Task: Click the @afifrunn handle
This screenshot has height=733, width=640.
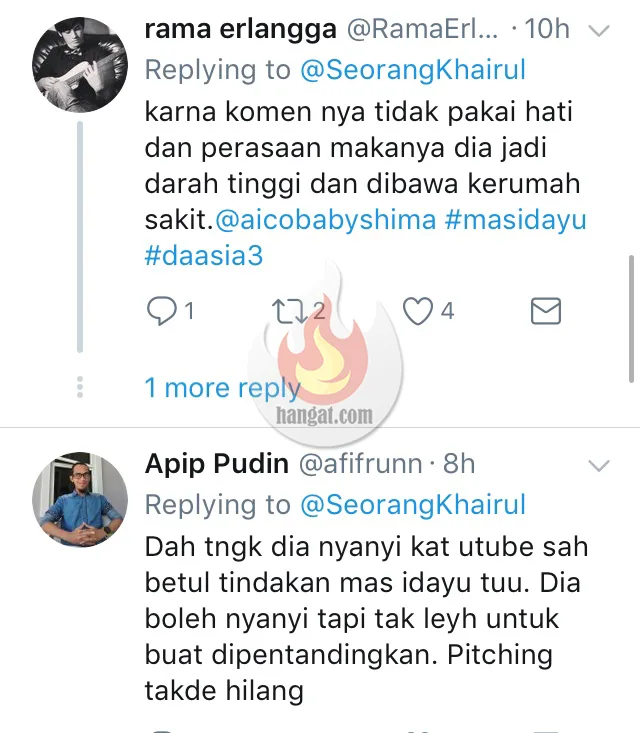Action: point(360,464)
